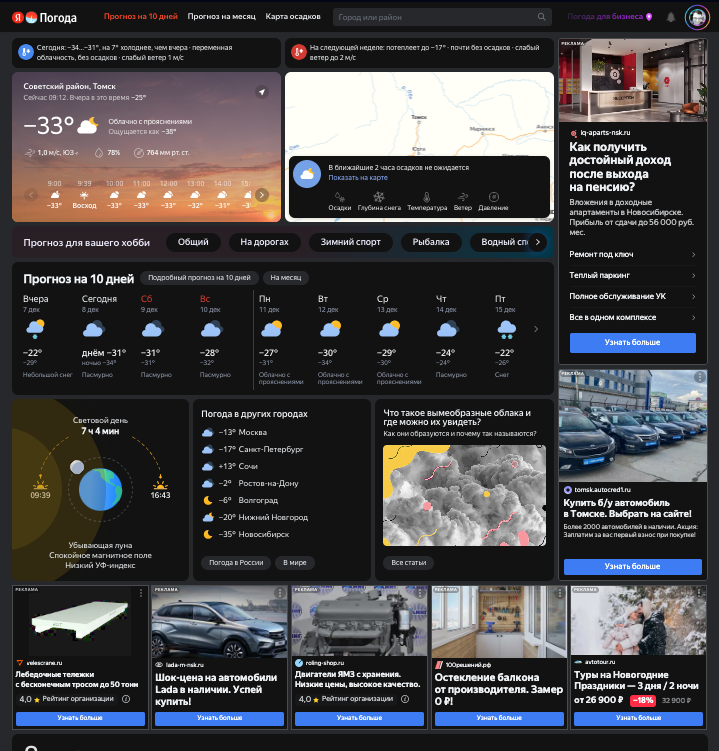The height and width of the screenshot is (751, 719).
Task: Open the mammatus clouds article image
Action: coord(463,495)
